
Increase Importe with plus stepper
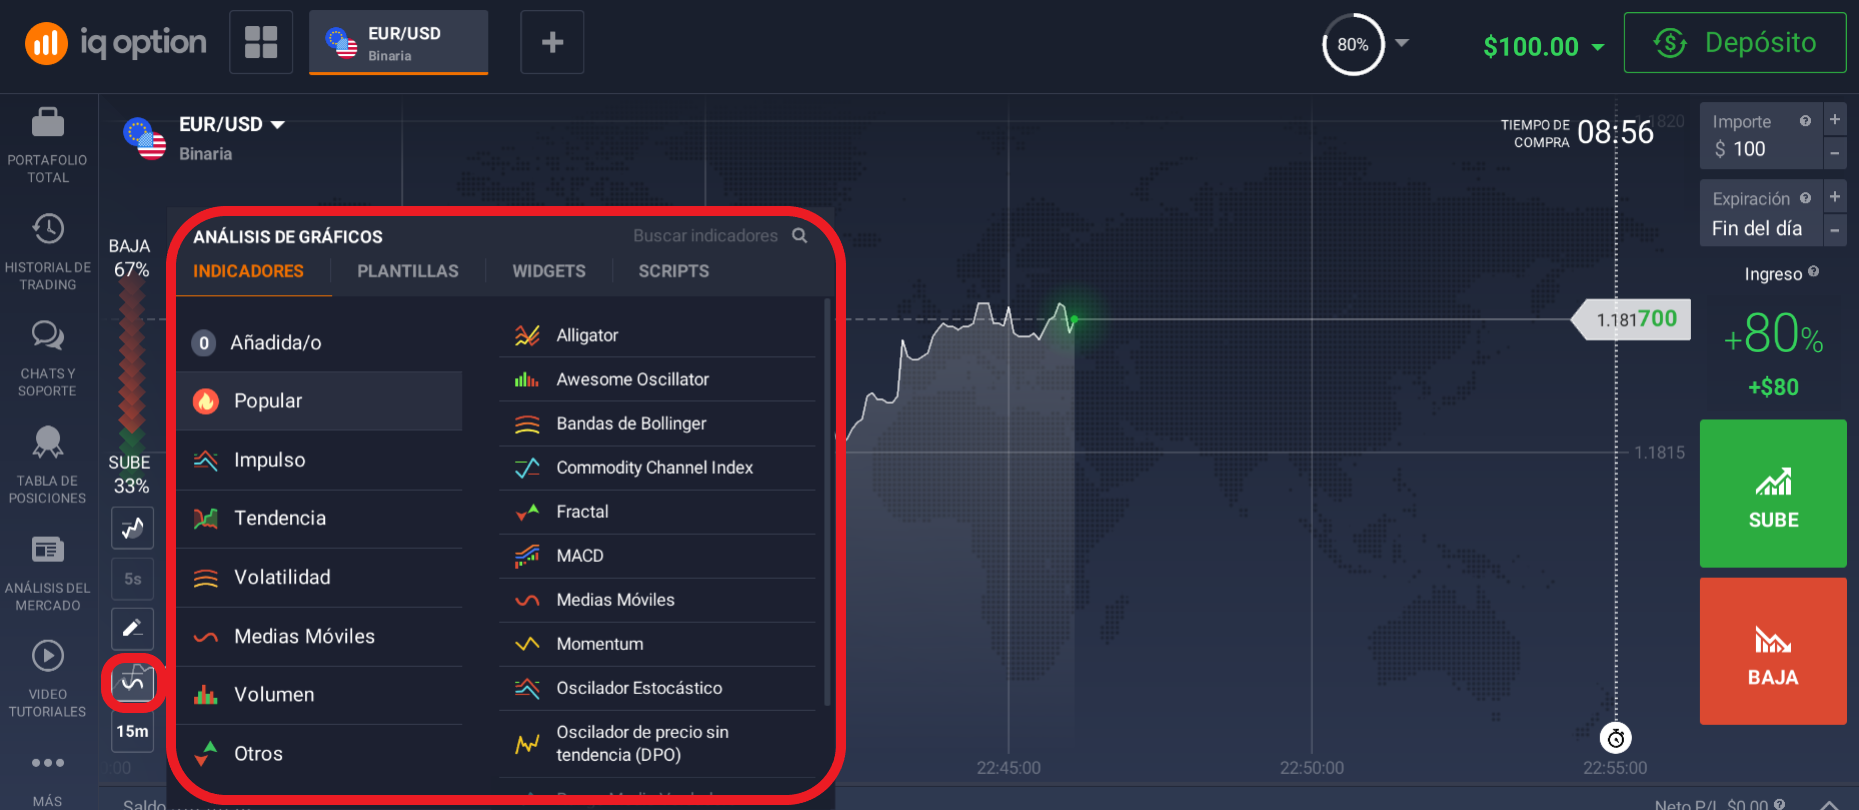1835,119
